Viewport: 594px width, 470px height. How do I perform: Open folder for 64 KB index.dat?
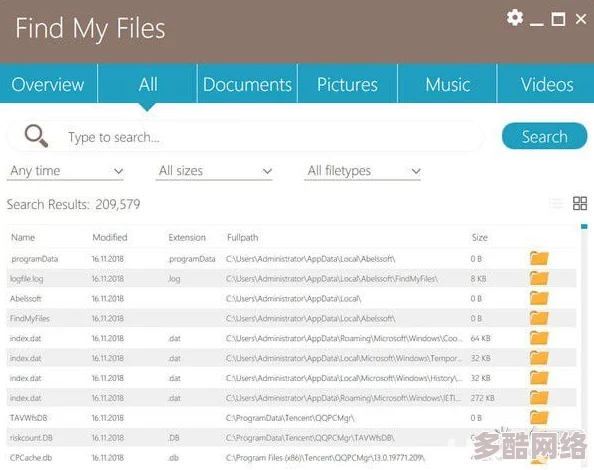pos(539,338)
